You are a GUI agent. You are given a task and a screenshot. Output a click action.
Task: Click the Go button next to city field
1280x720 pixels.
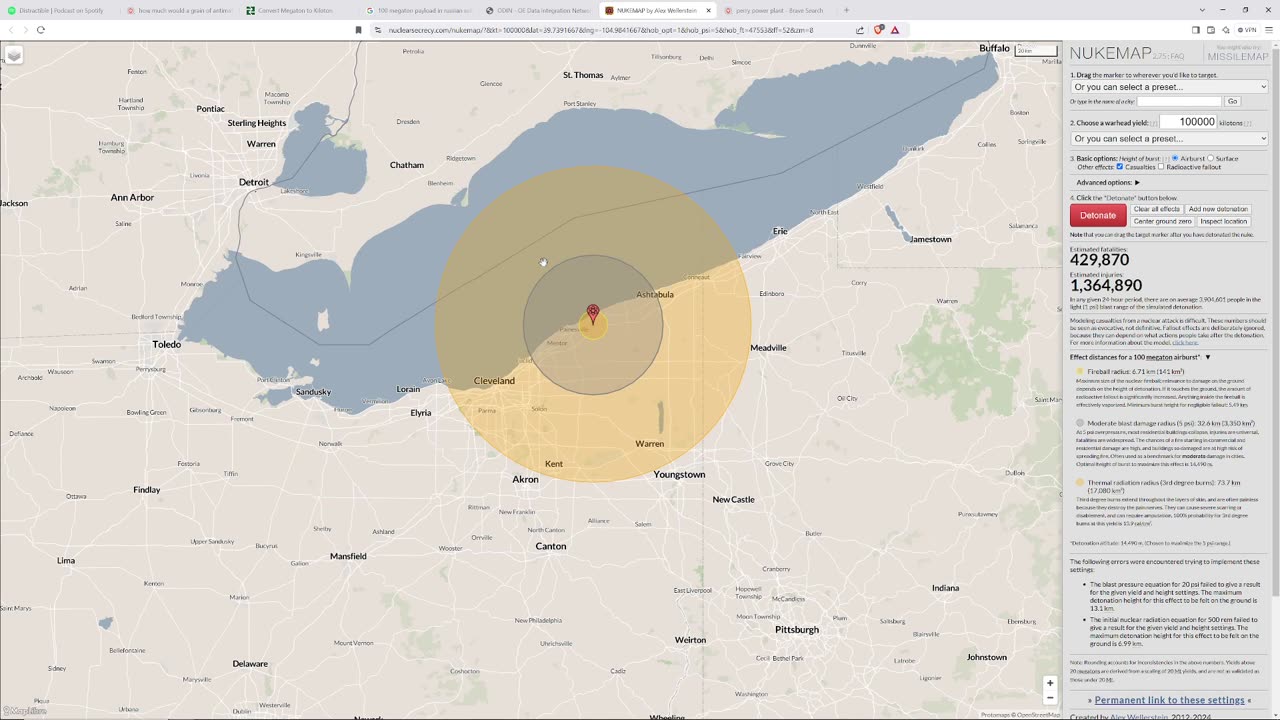[x=1232, y=101]
